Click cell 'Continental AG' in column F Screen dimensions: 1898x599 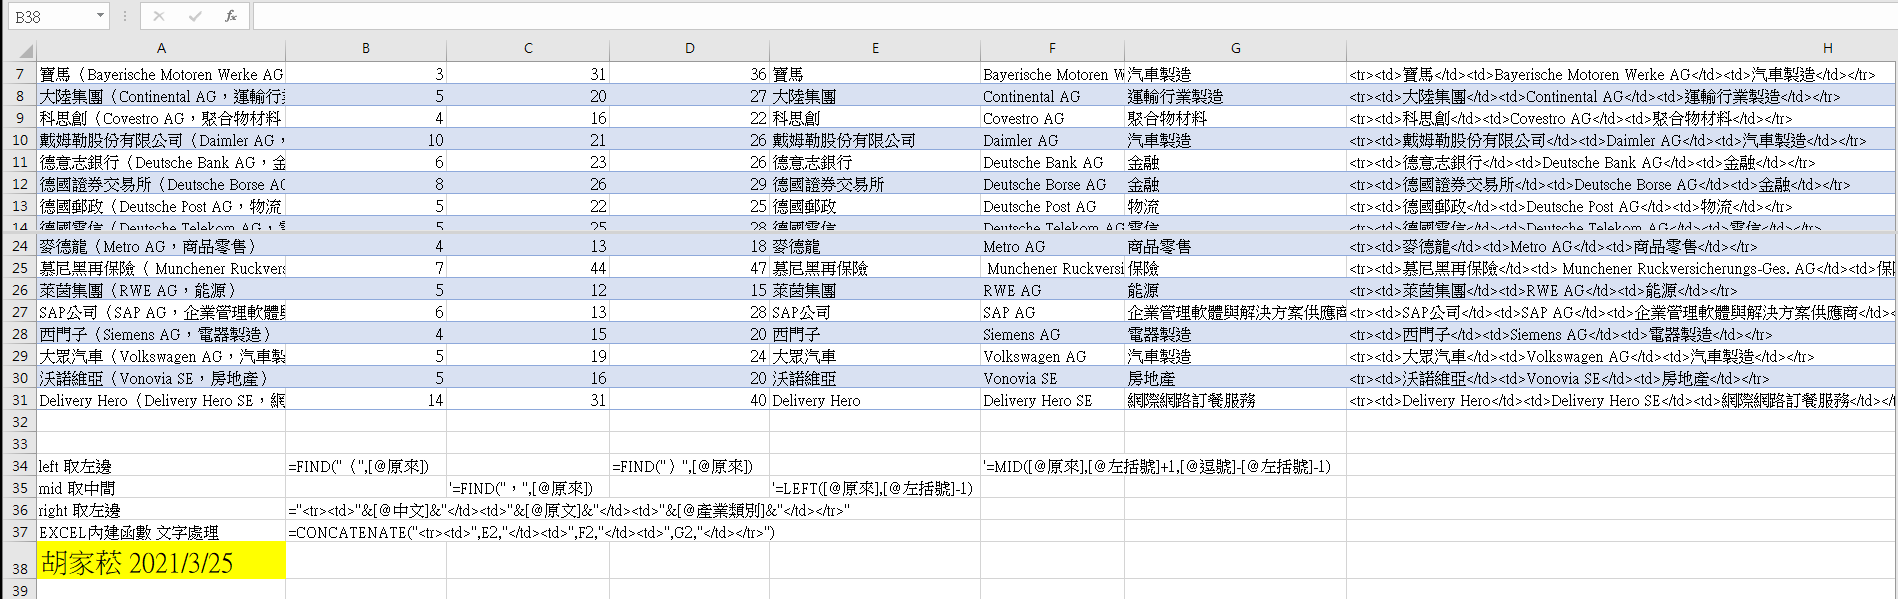1052,96
